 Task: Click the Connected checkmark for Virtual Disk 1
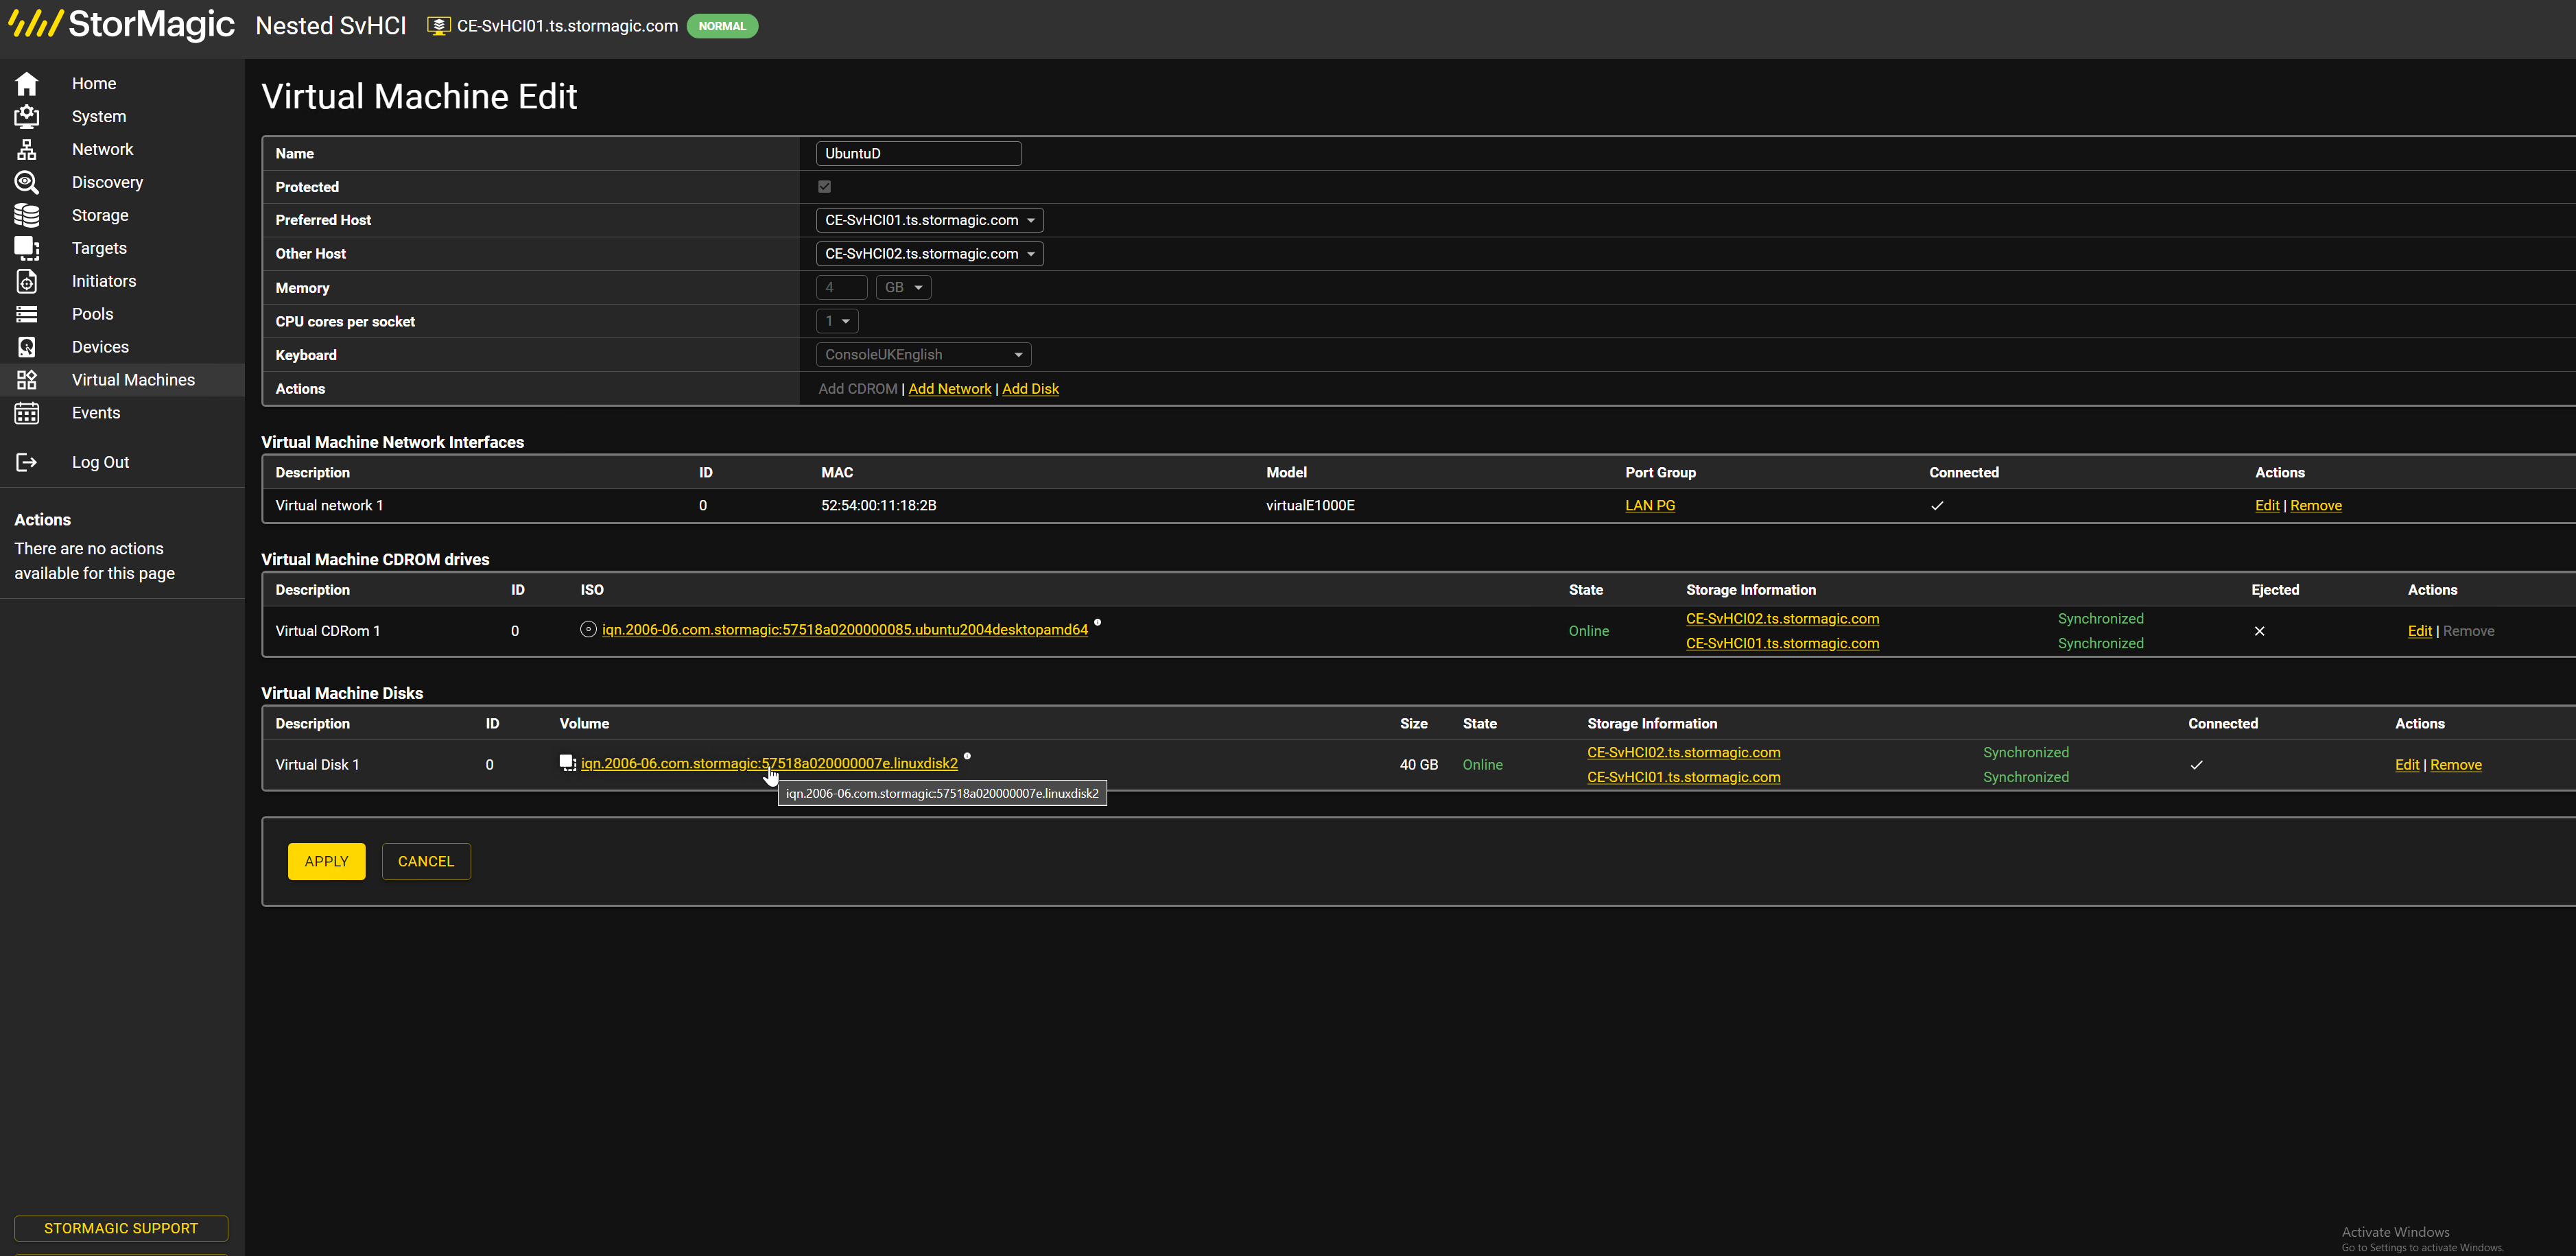[x=2196, y=765]
